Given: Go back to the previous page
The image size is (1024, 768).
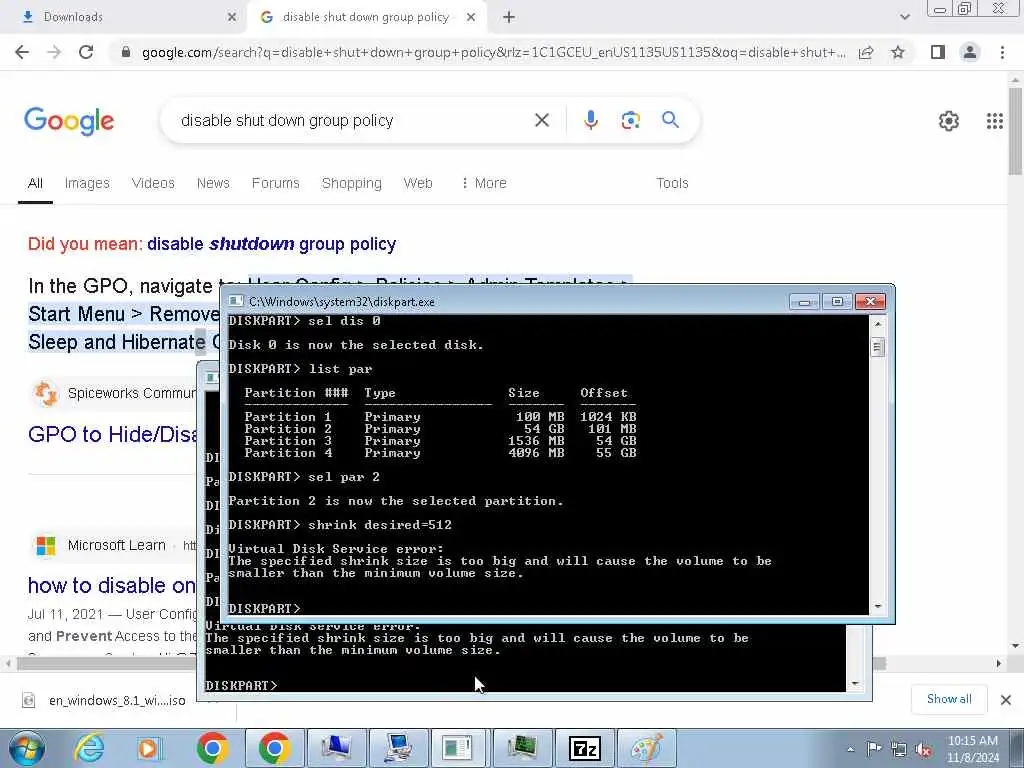Looking at the screenshot, I should 22,52.
